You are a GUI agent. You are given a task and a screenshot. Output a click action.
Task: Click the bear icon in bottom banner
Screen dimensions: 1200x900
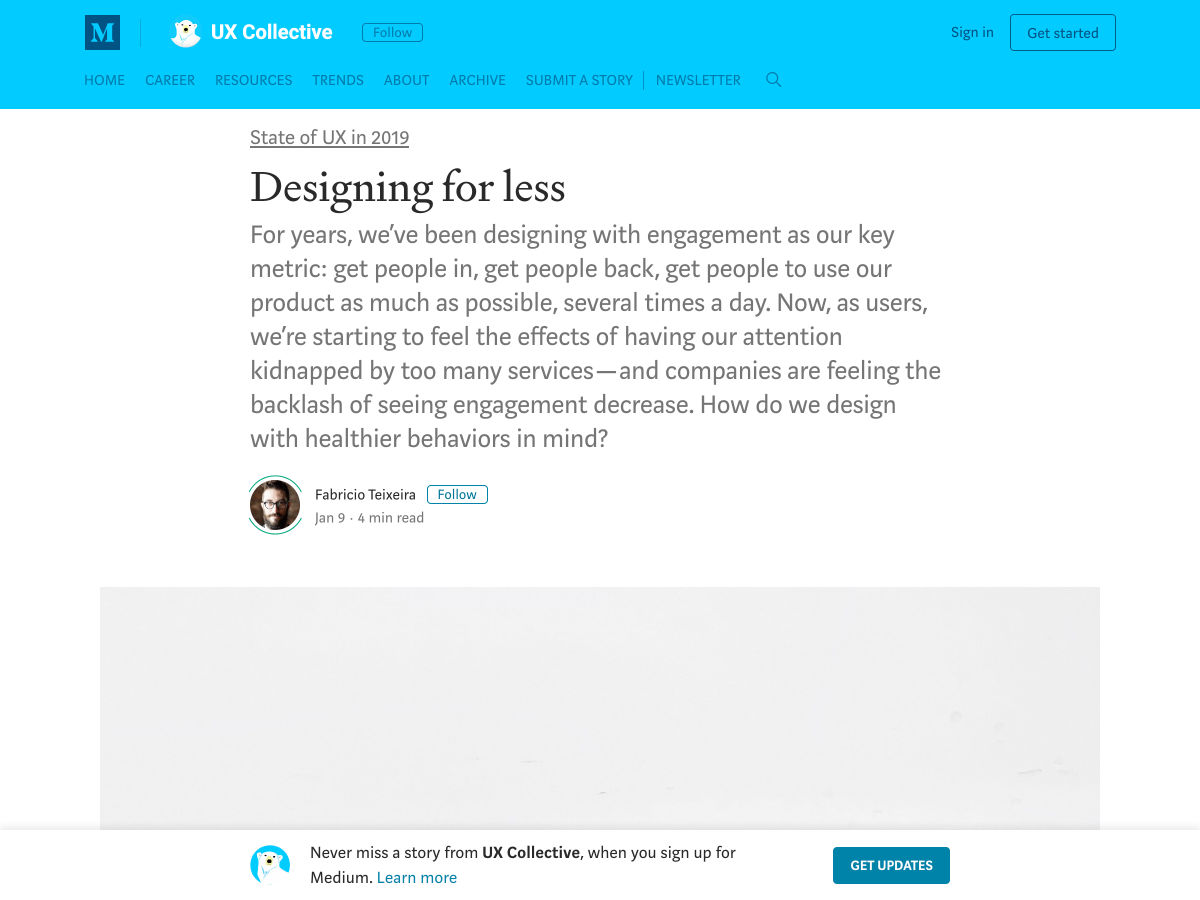pos(270,865)
